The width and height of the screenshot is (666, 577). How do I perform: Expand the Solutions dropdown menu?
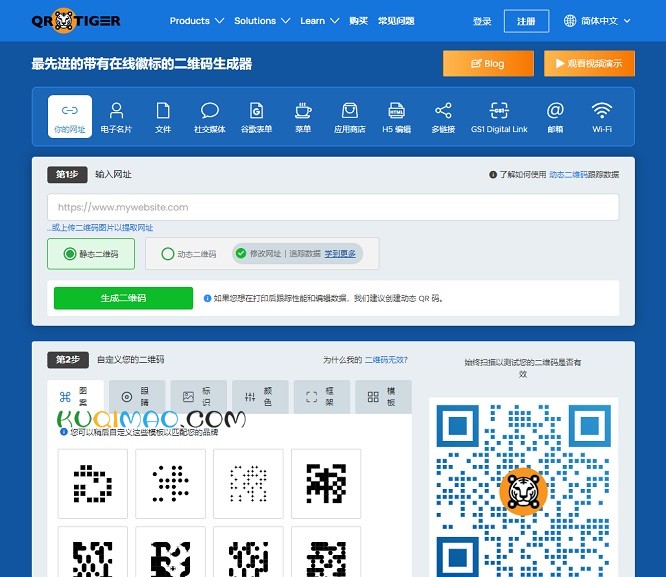262,21
